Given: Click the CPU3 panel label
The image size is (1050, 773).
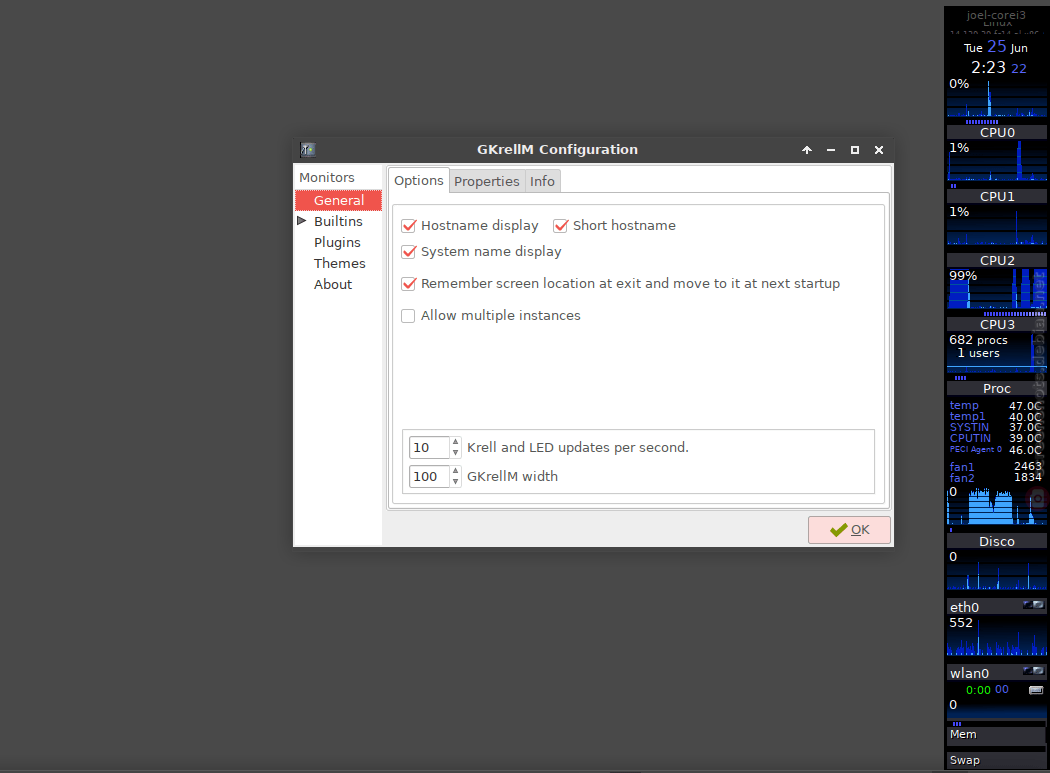Looking at the screenshot, I should (x=997, y=324).
